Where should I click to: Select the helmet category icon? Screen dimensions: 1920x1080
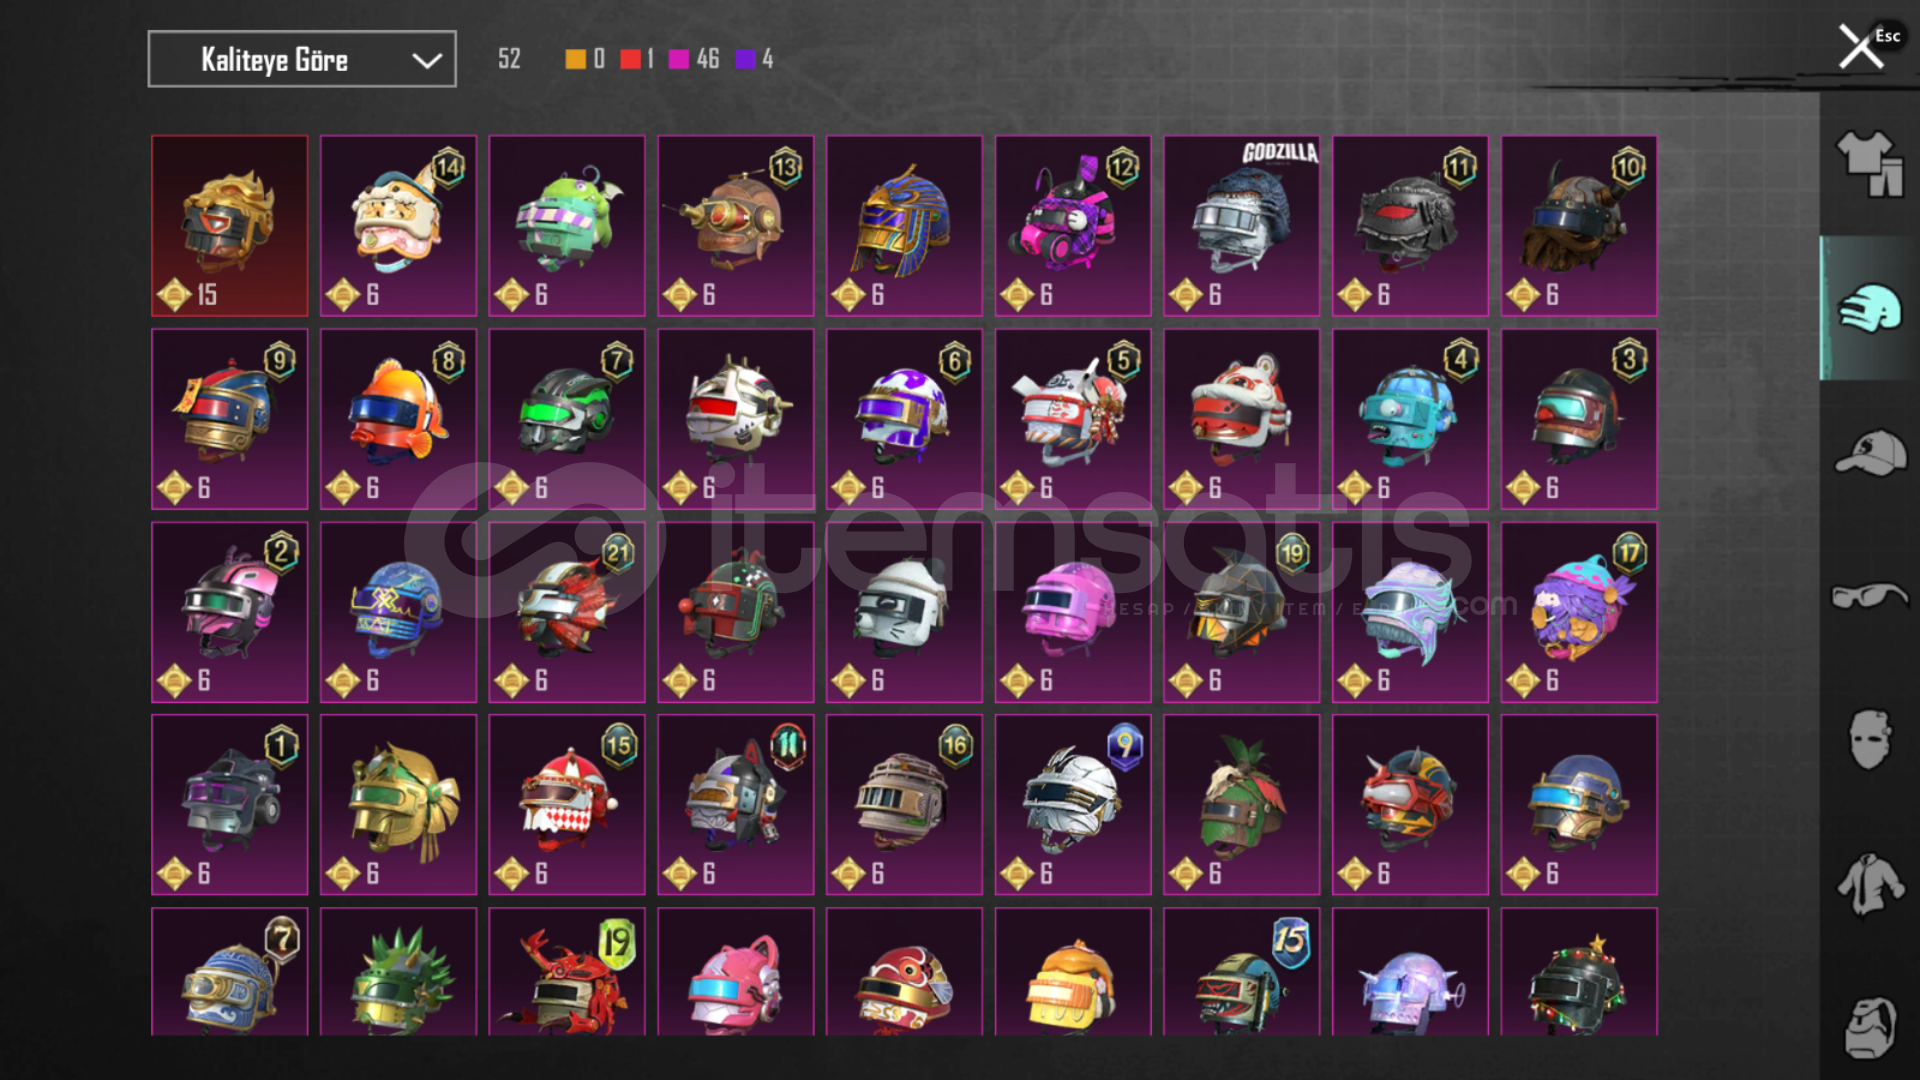1869,308
